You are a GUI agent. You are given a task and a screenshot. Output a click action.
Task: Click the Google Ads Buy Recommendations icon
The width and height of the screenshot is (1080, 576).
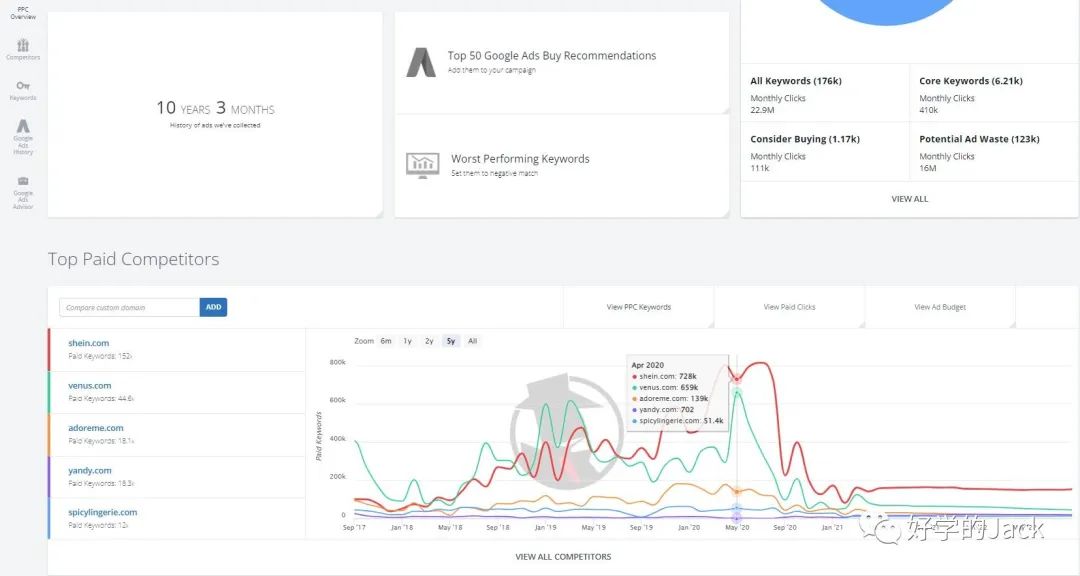point(420,62)
